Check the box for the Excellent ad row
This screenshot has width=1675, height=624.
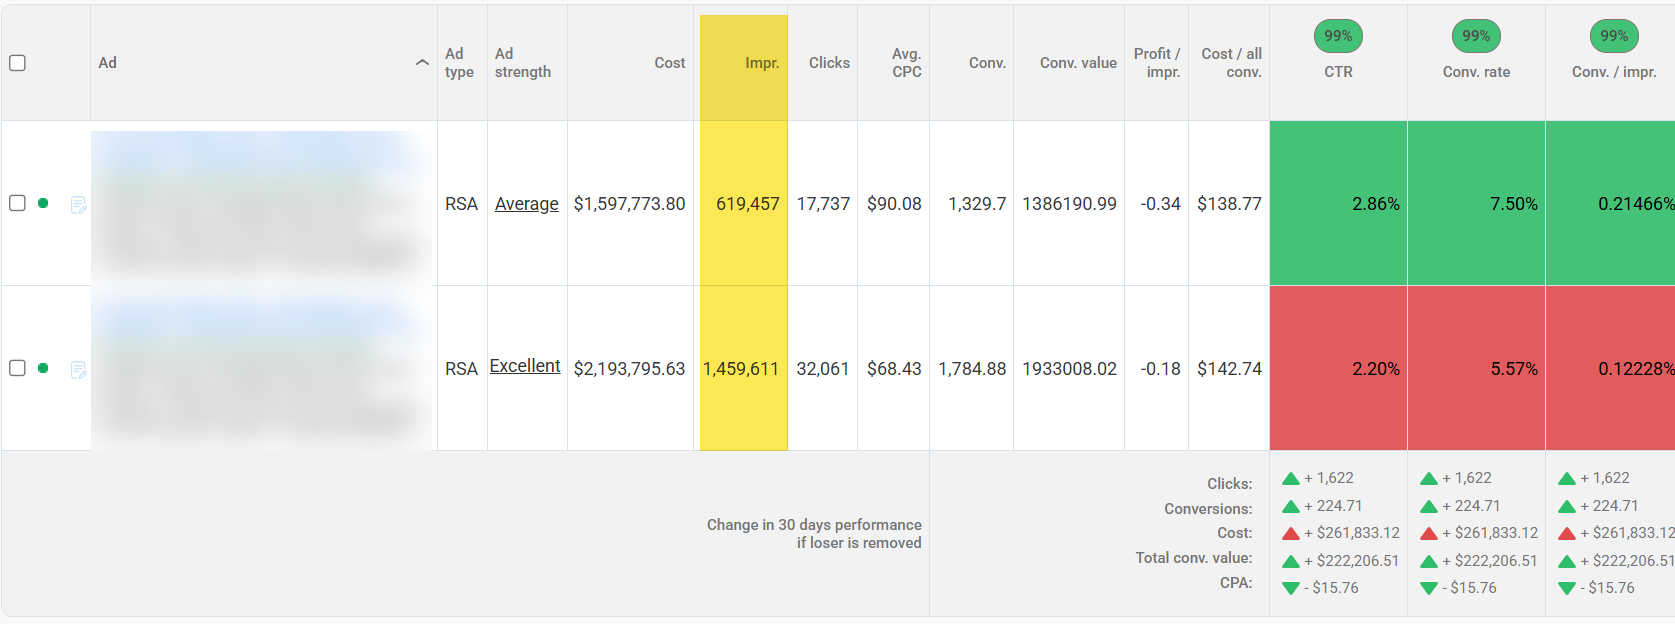(17, 368)
